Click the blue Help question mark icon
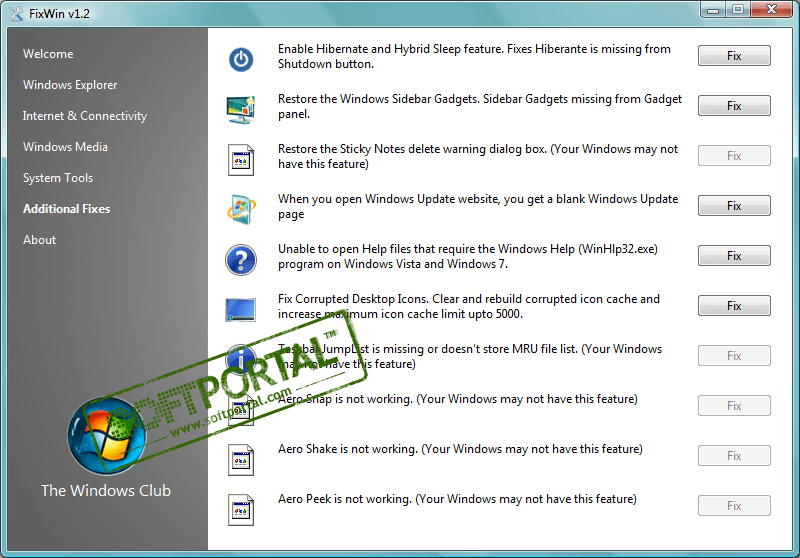 [x=241, y=260]
